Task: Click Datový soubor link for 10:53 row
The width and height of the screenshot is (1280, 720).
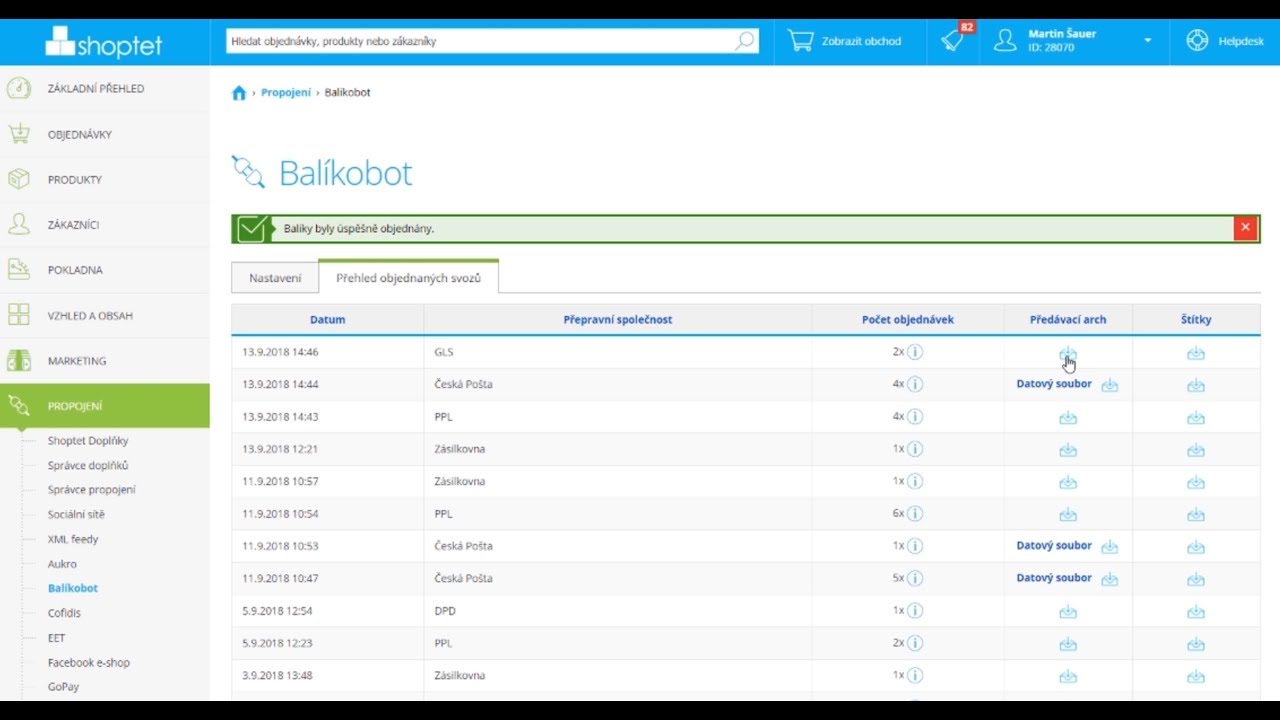Action: coord(1054,546)
